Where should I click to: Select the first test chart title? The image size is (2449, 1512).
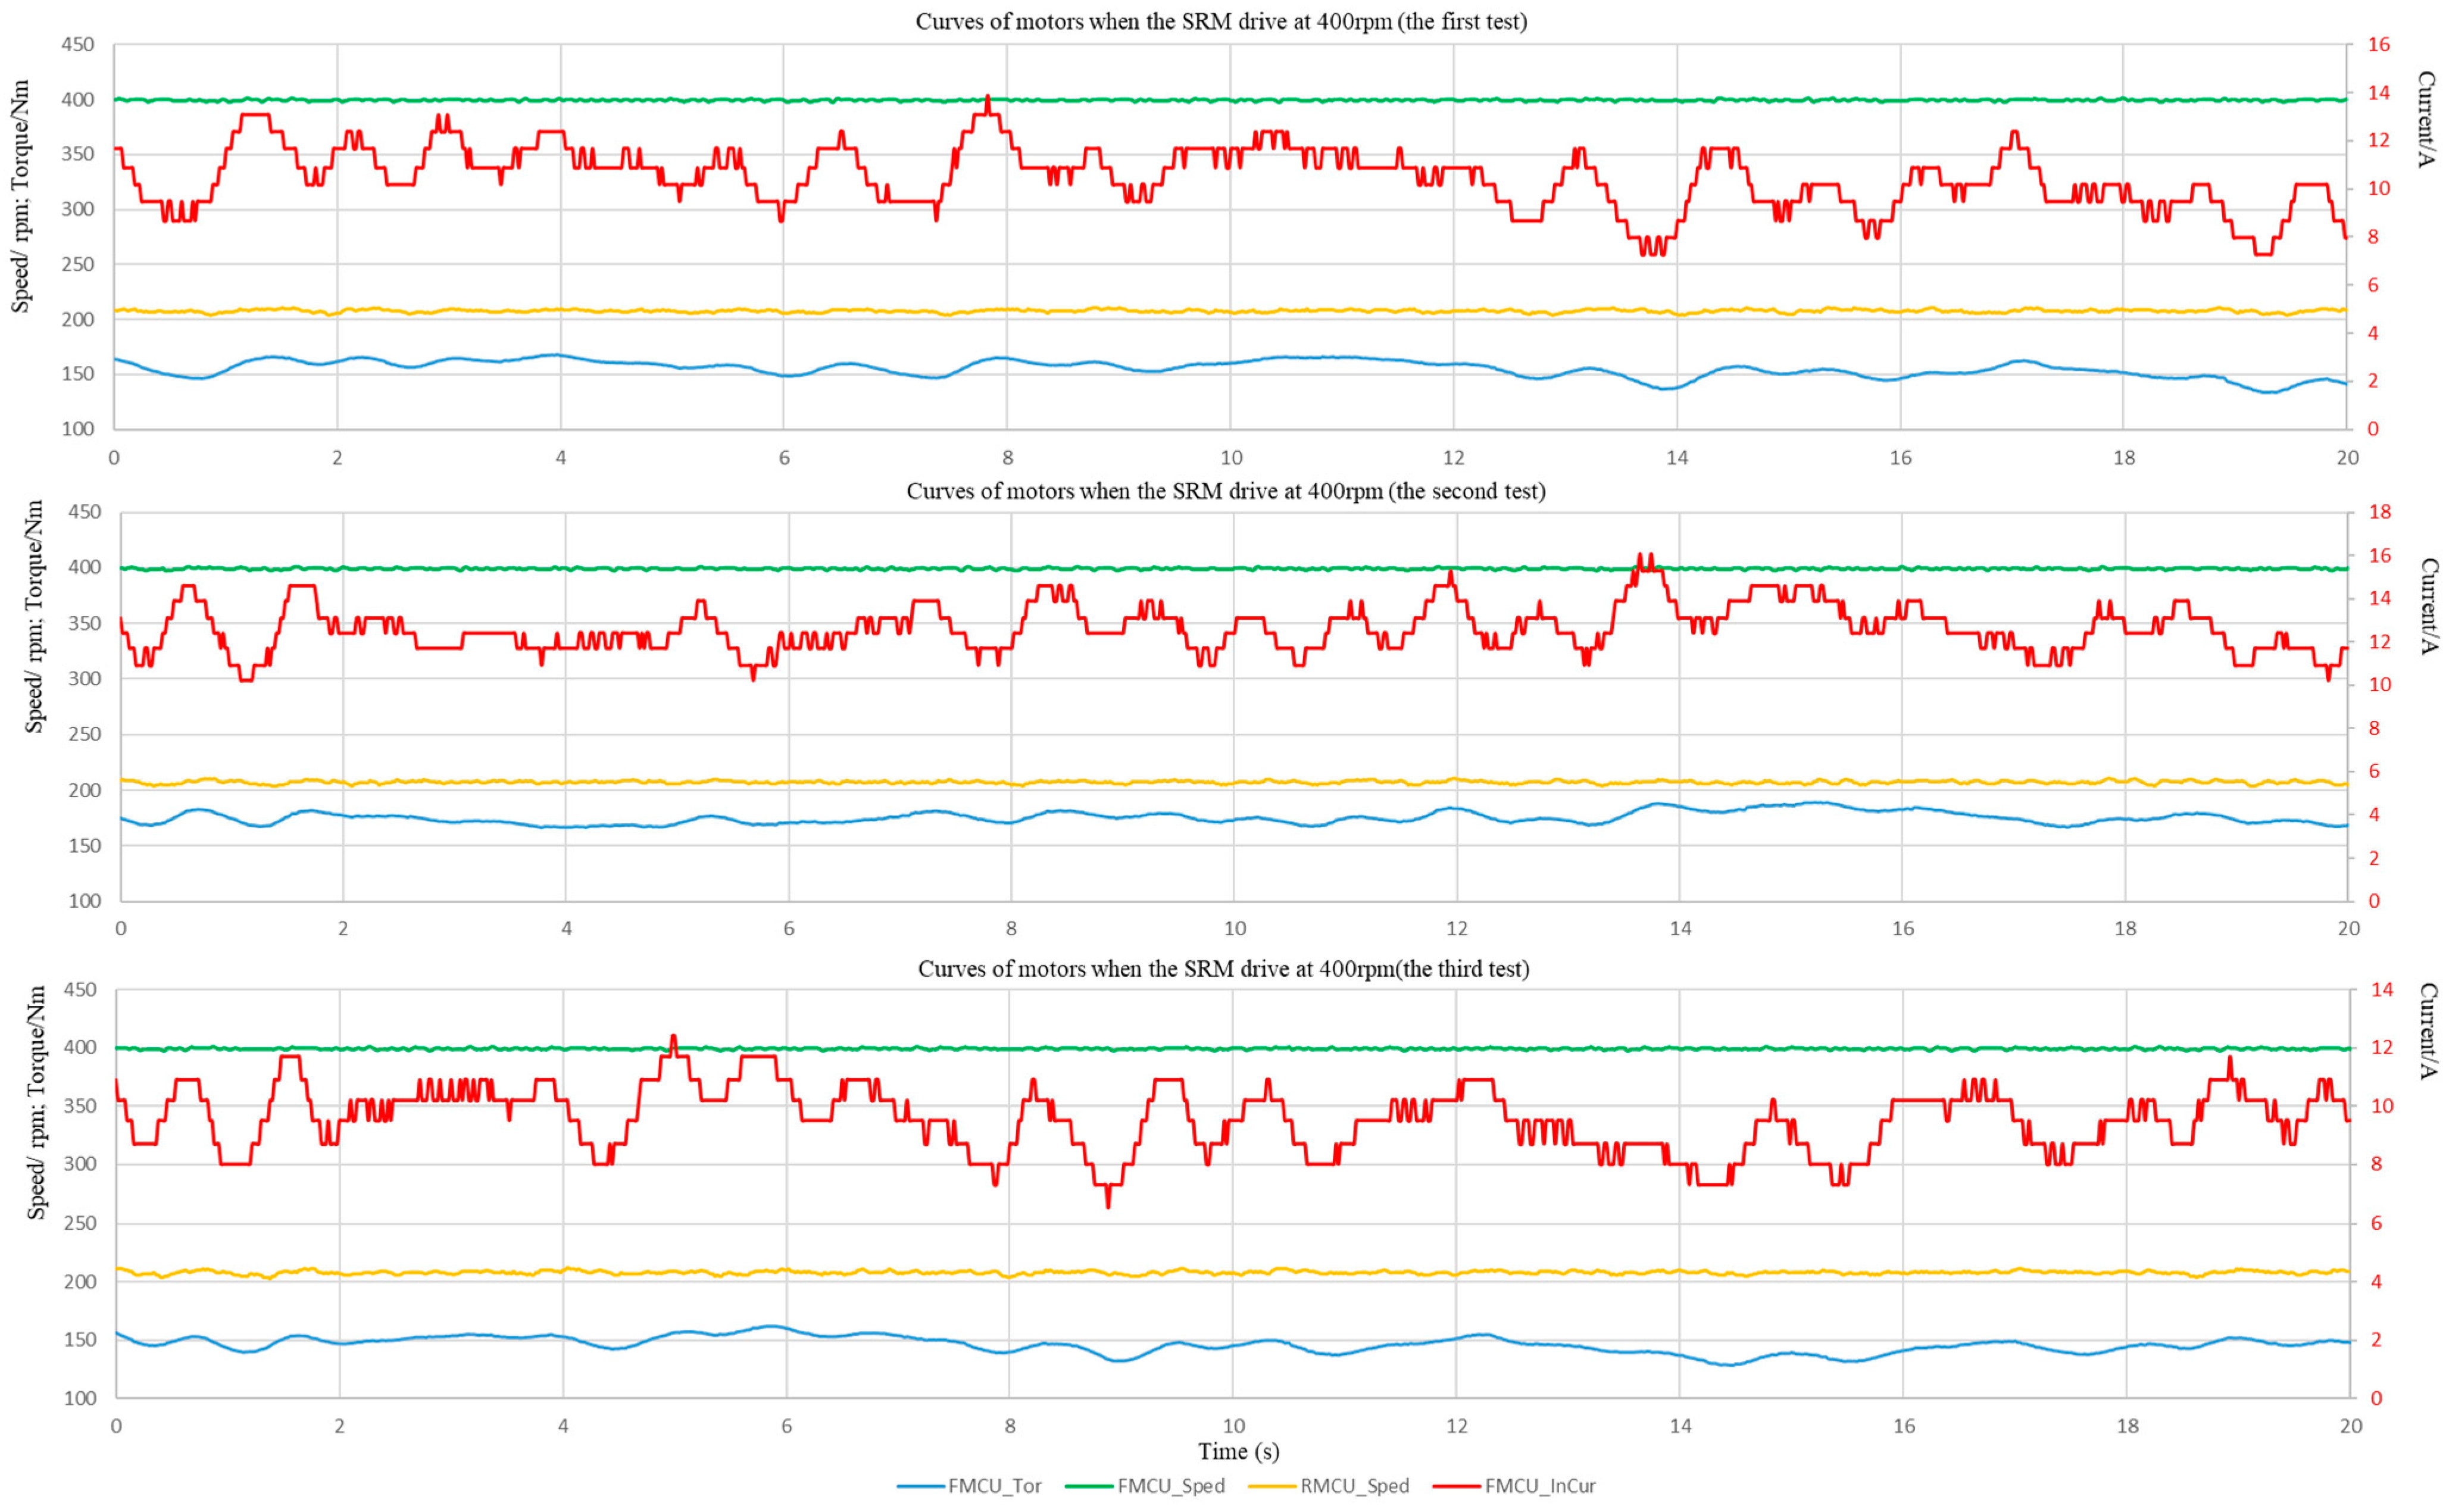(x=1221, y=22)
